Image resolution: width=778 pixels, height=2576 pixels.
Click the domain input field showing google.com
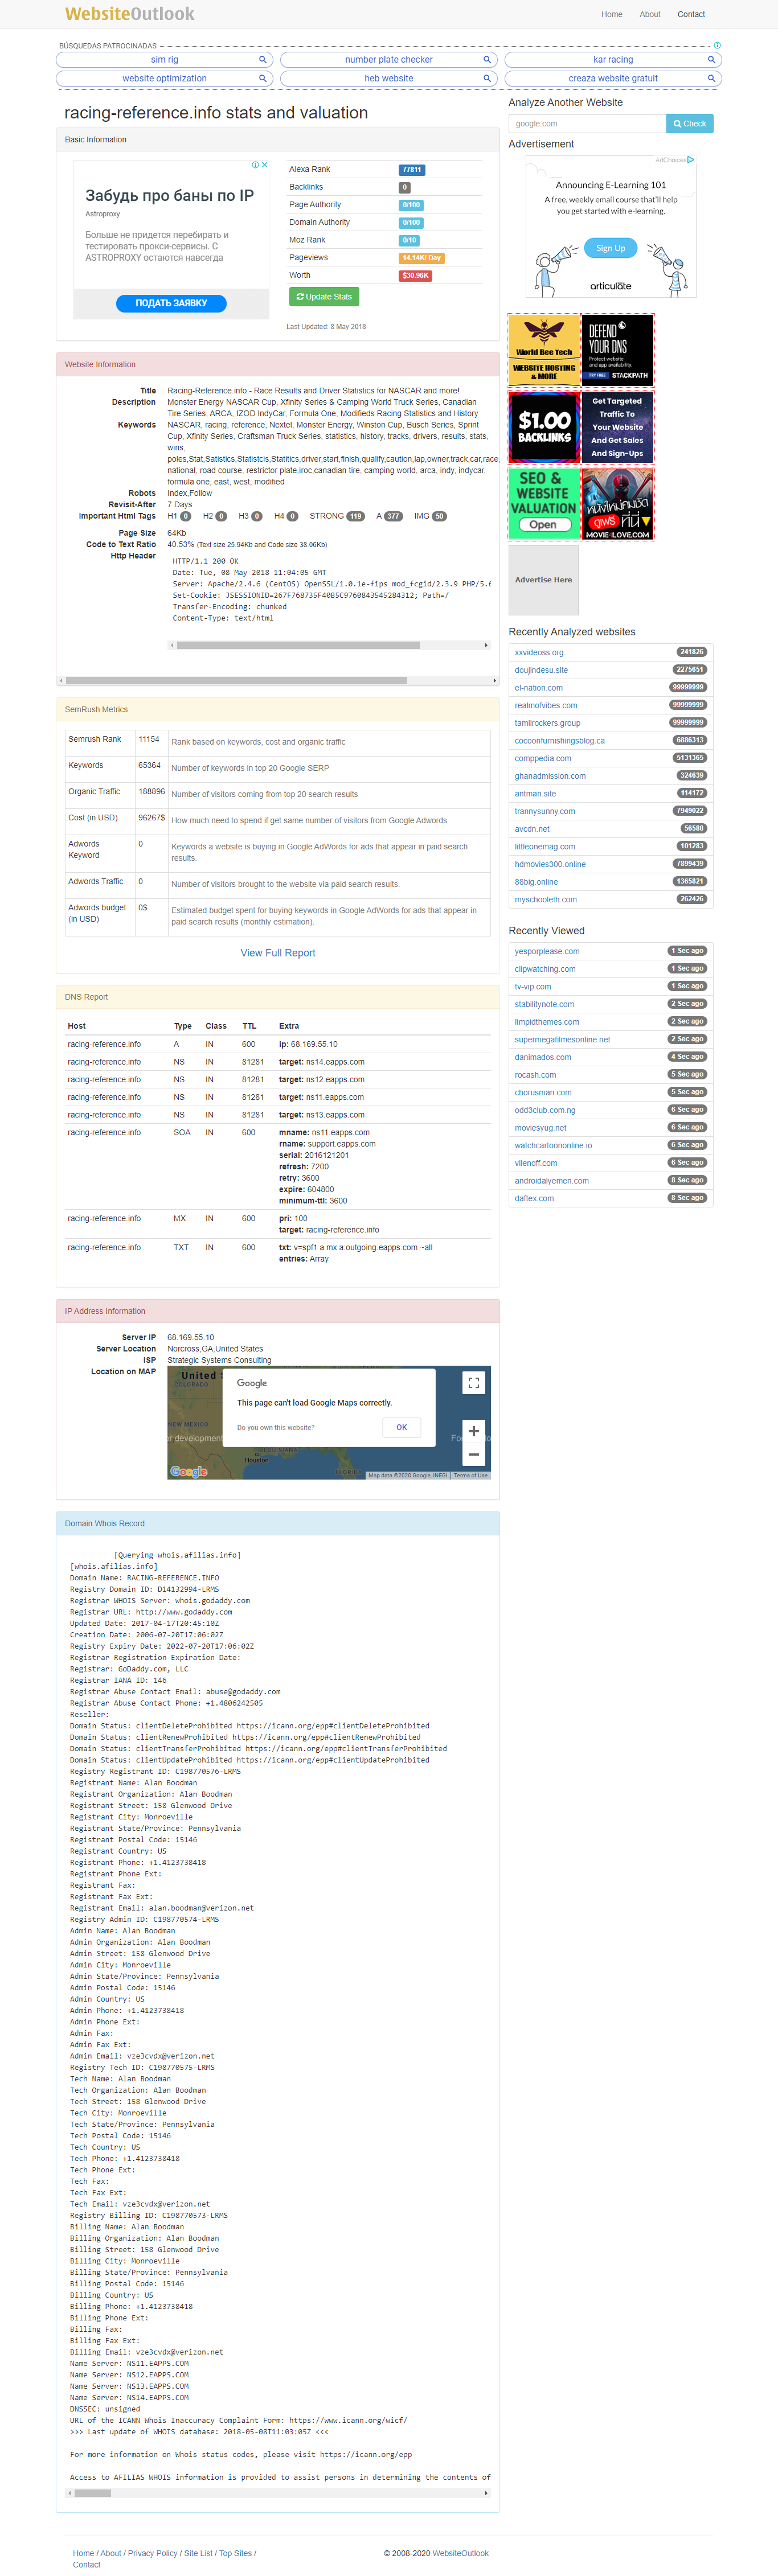click(587, 124)
